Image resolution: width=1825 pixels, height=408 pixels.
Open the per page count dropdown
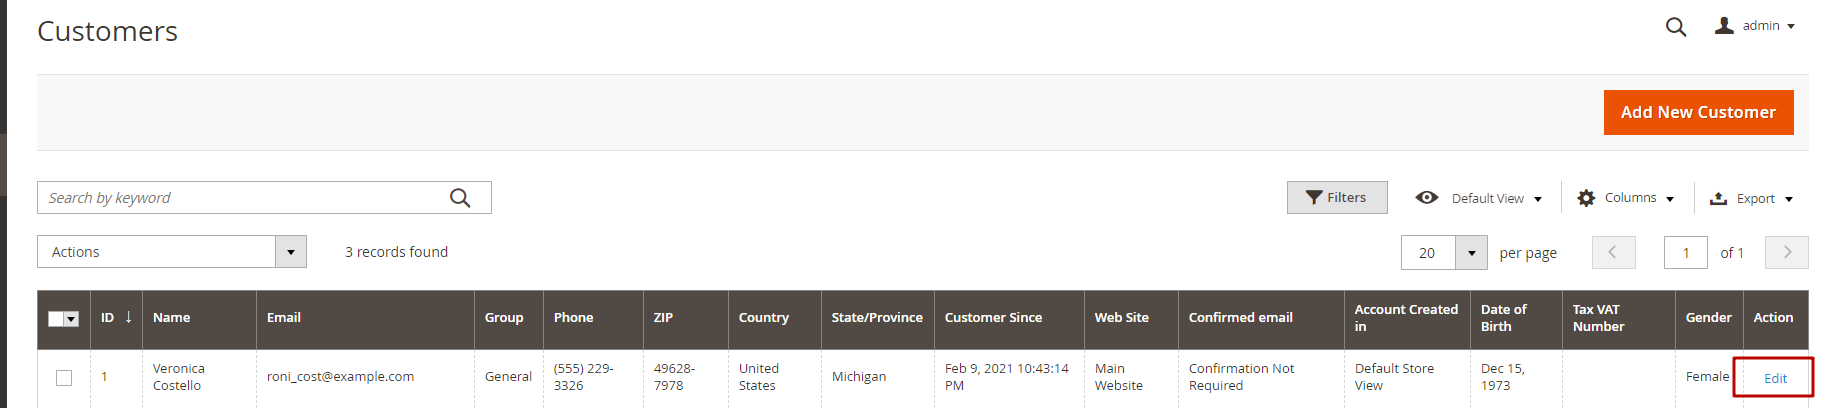click(1471, 253)
